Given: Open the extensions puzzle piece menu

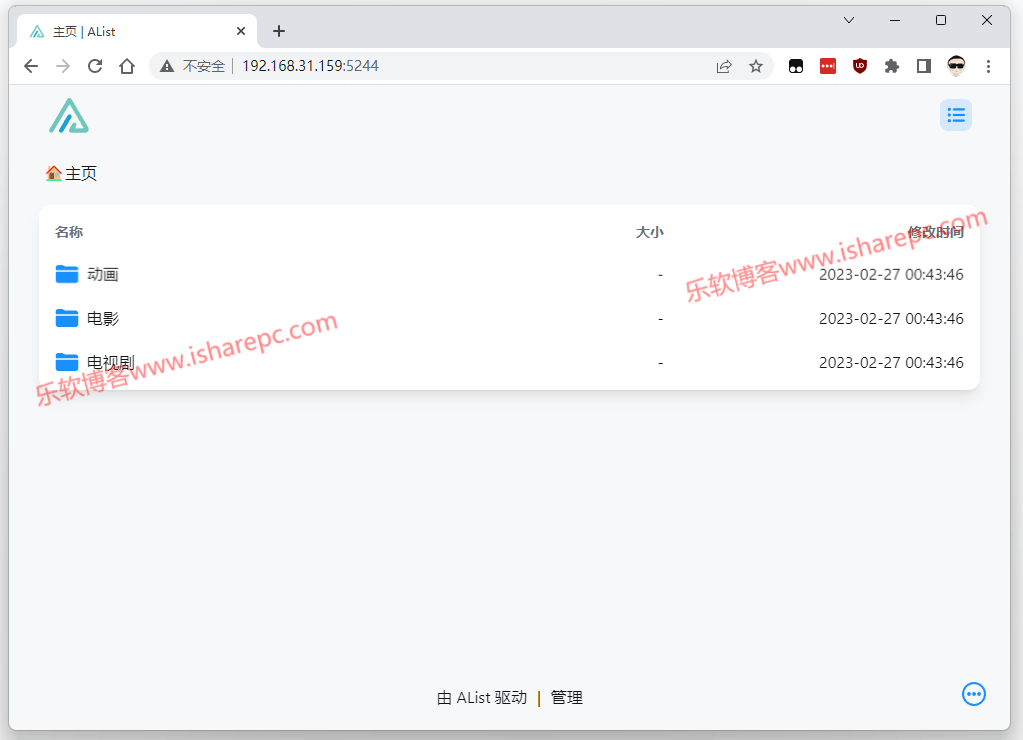Looking at the screenshot, I should click(892, 66).
